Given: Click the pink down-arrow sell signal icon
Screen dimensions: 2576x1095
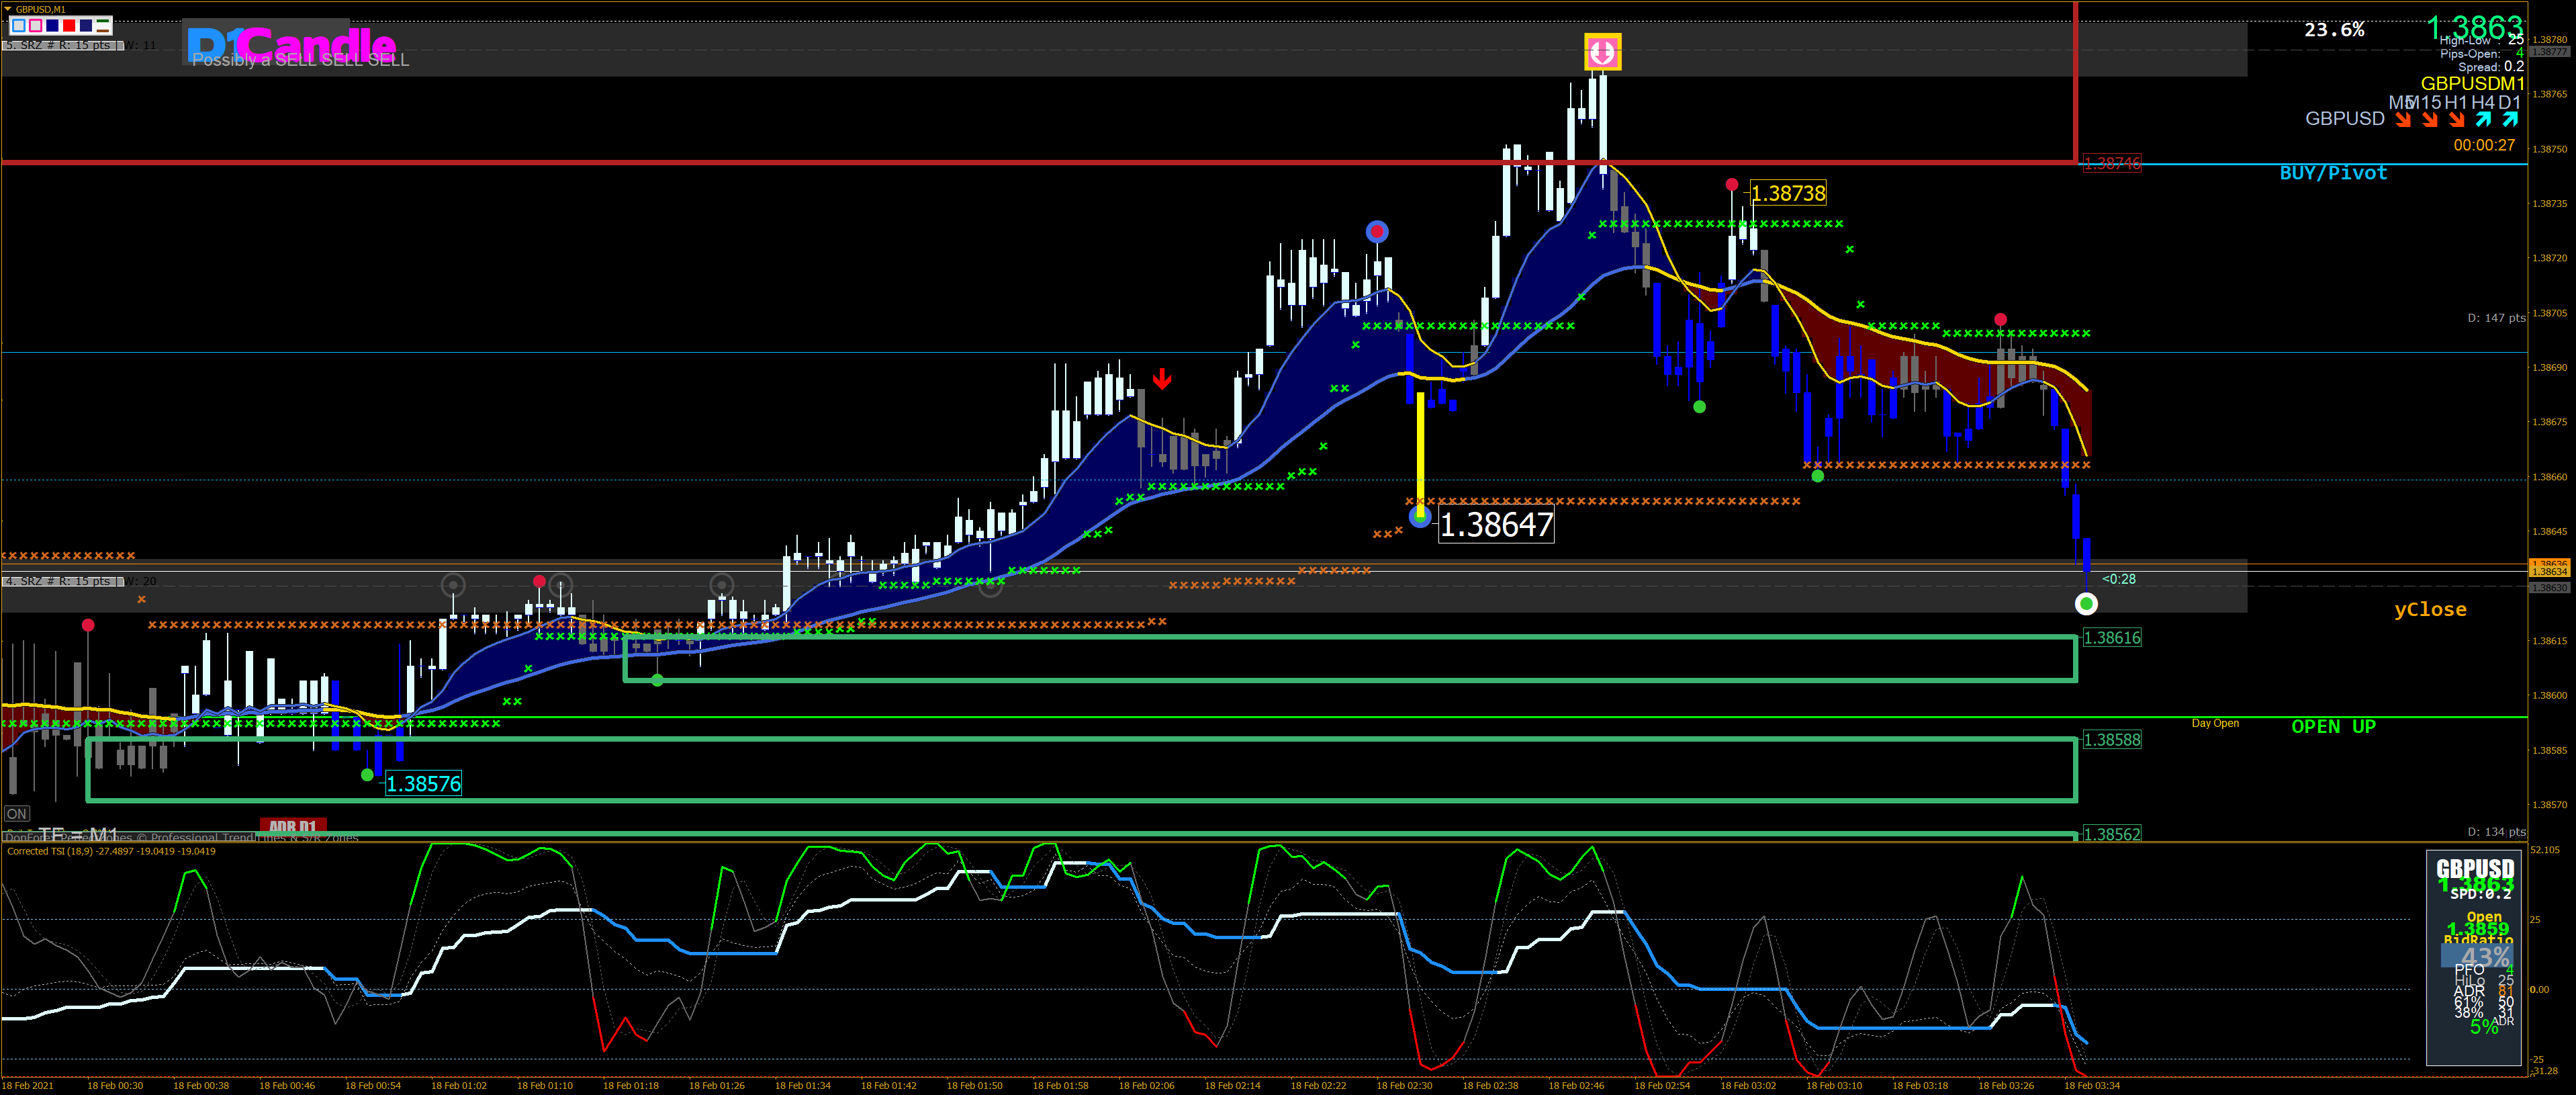Looking at the screenshot, I should pyautogui.click(x=1602, y=52).
